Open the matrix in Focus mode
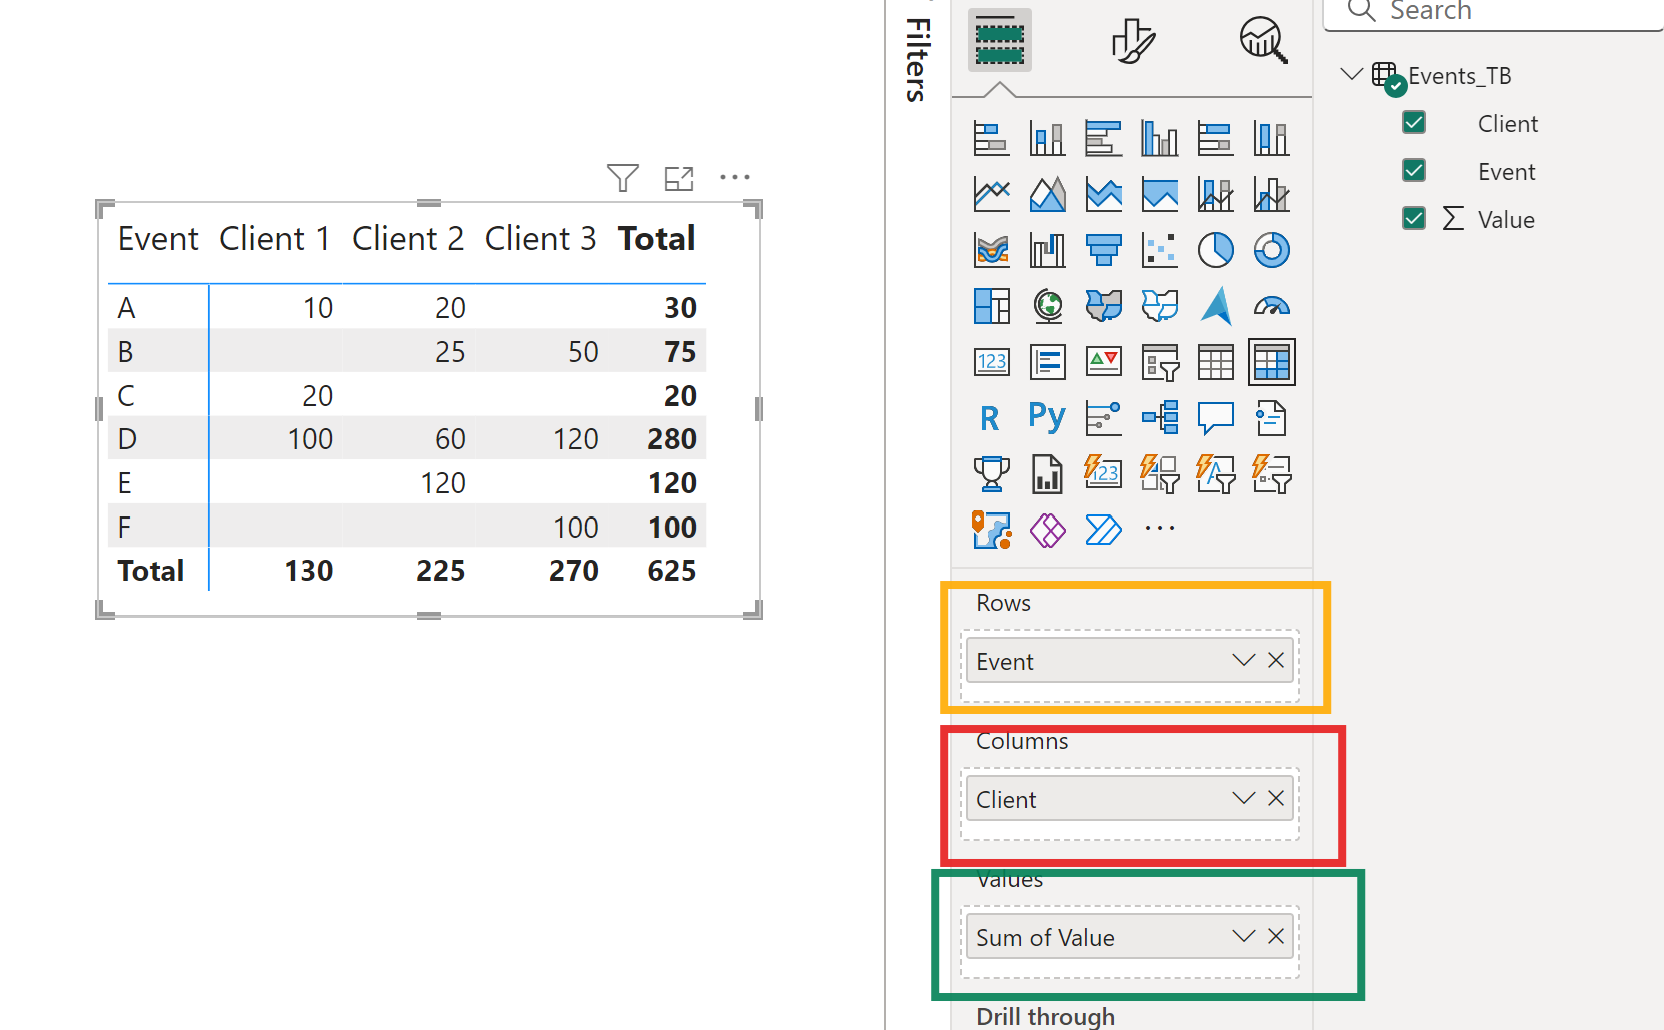 click(679, 178)
